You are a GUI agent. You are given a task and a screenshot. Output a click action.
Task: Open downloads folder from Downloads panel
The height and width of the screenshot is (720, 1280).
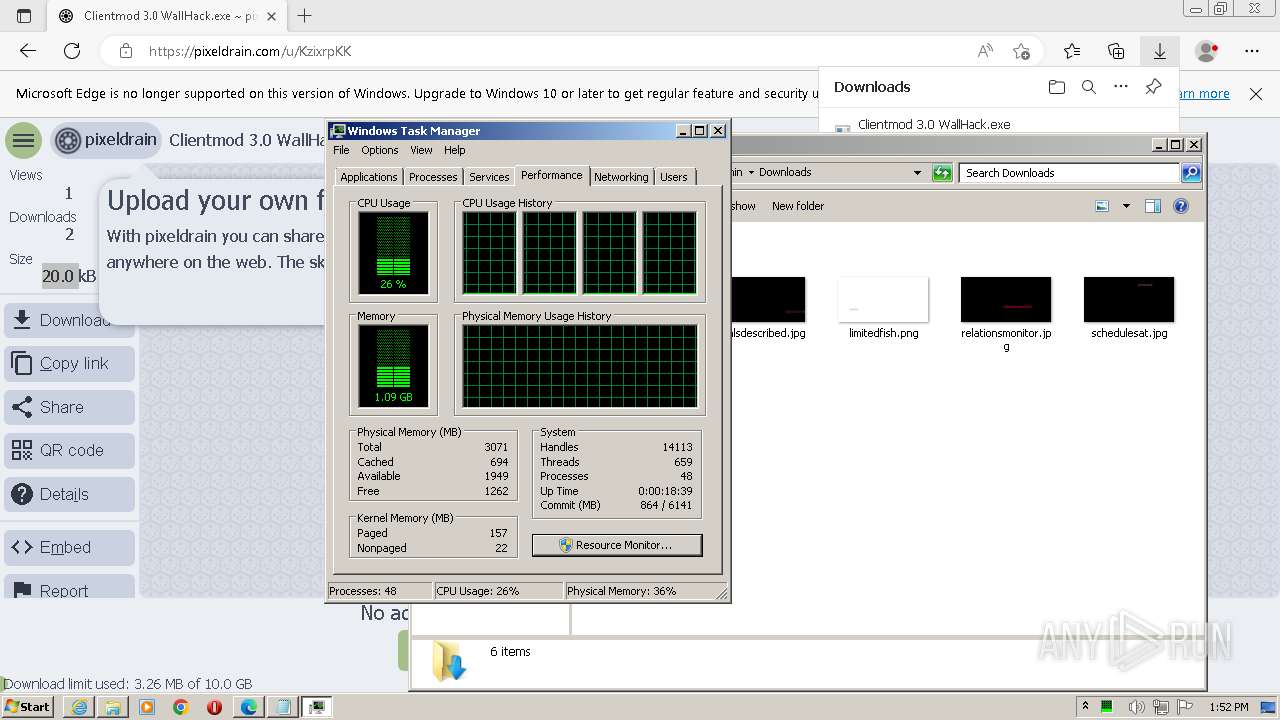tap(1057, 87)
